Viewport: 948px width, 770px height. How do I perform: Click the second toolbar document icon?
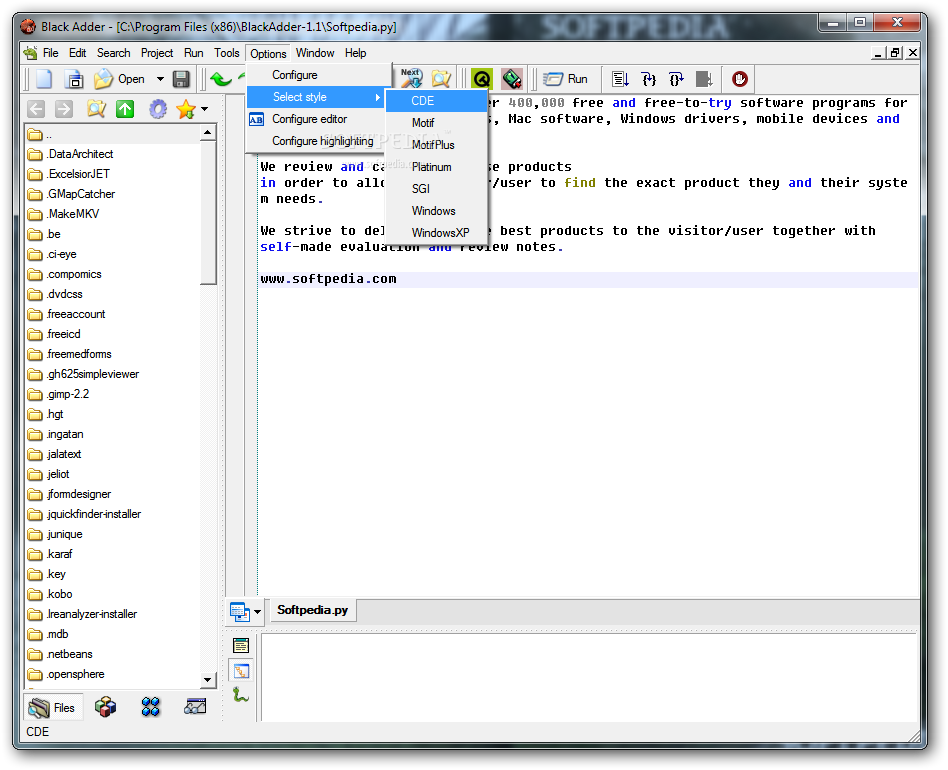click(x=74, y=79)
